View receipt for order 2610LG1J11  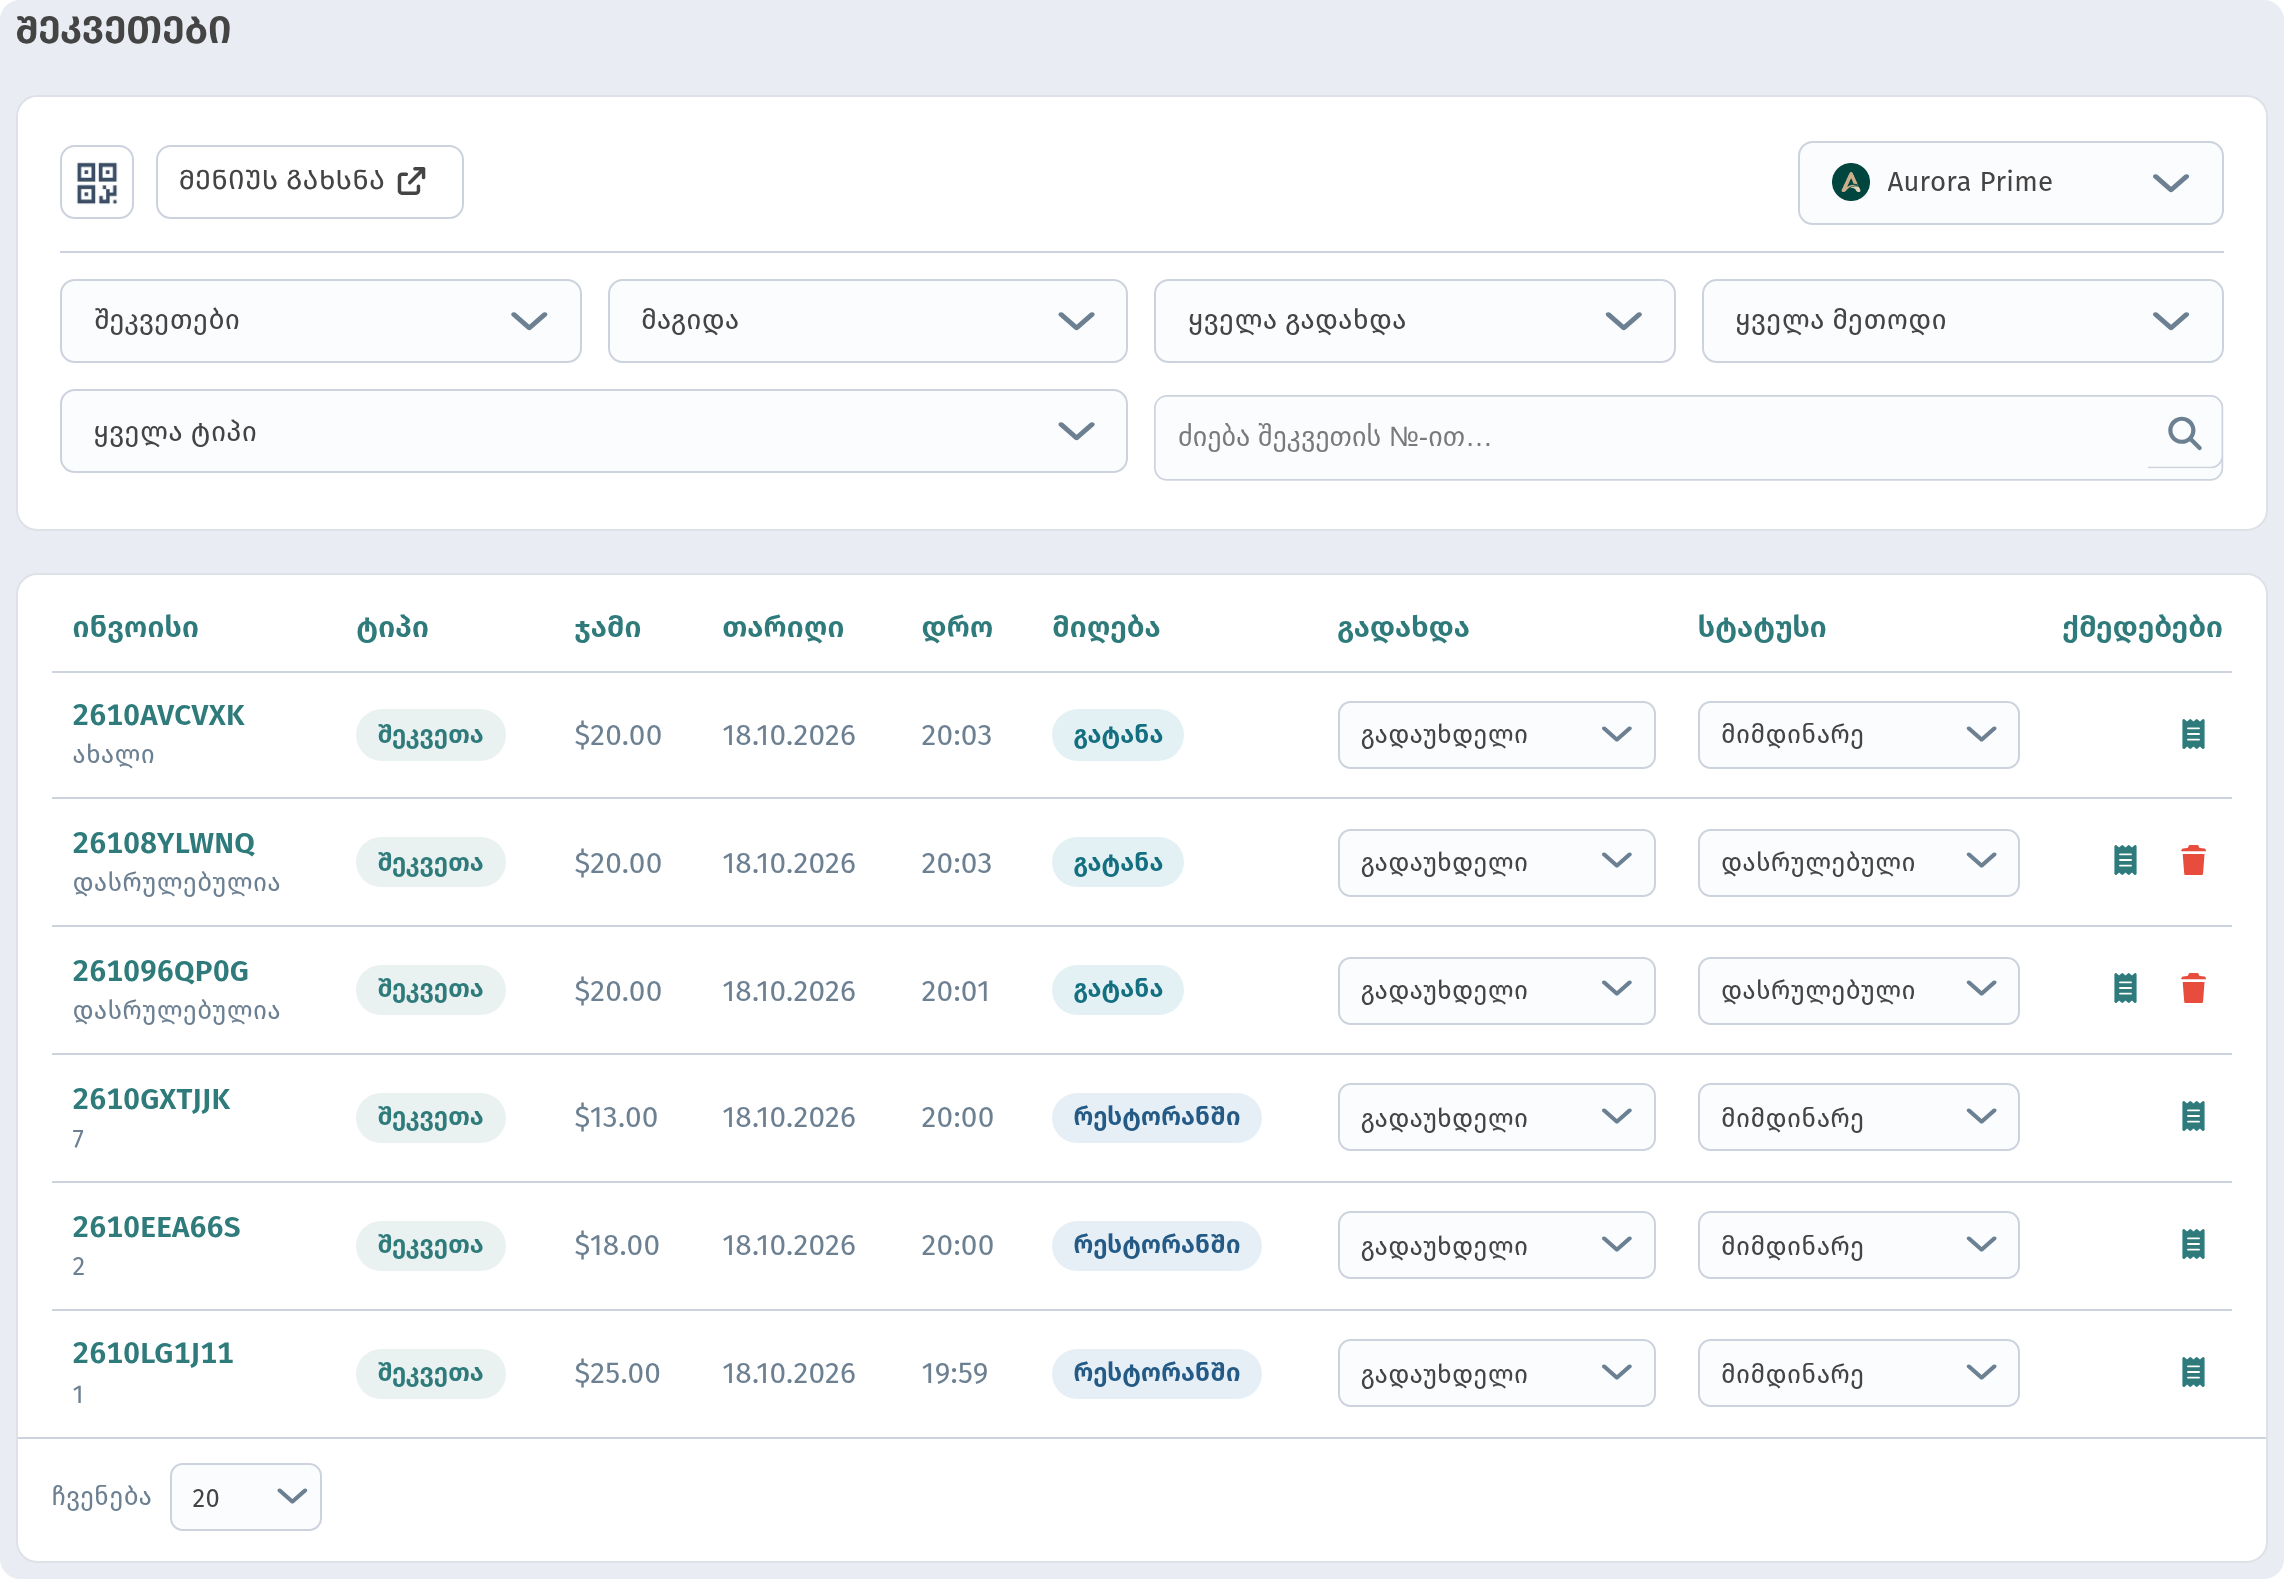click(2193, 1373)
